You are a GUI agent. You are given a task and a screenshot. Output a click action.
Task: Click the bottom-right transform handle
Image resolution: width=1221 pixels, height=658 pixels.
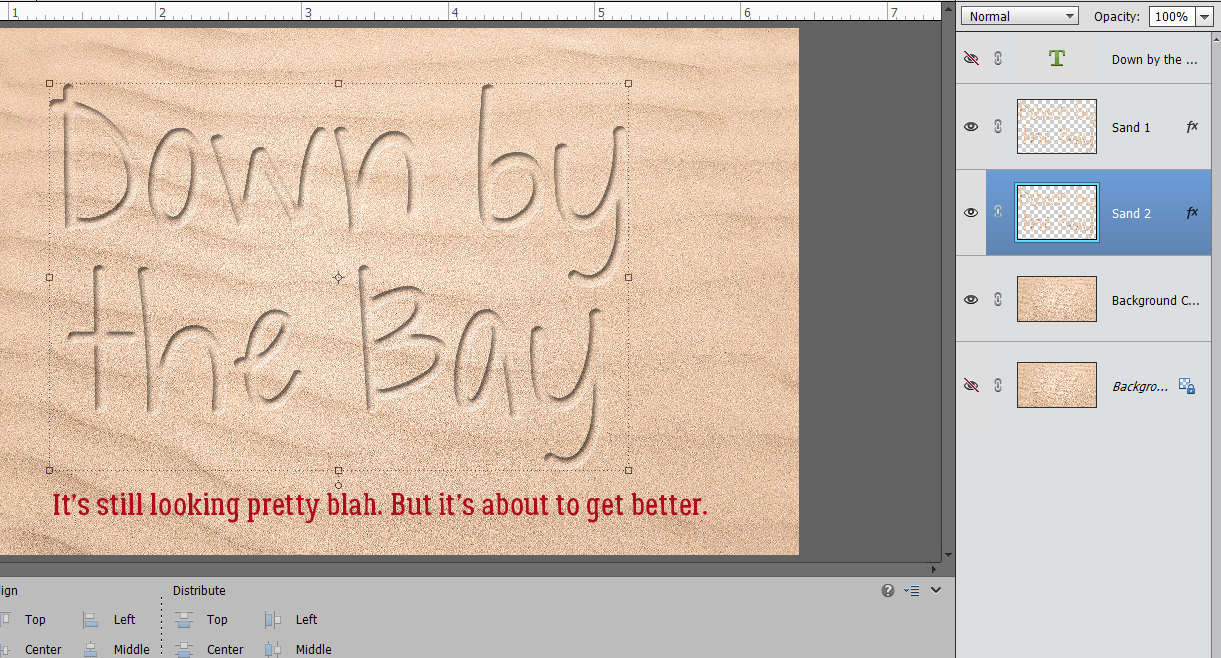click(x=628, y=470)
